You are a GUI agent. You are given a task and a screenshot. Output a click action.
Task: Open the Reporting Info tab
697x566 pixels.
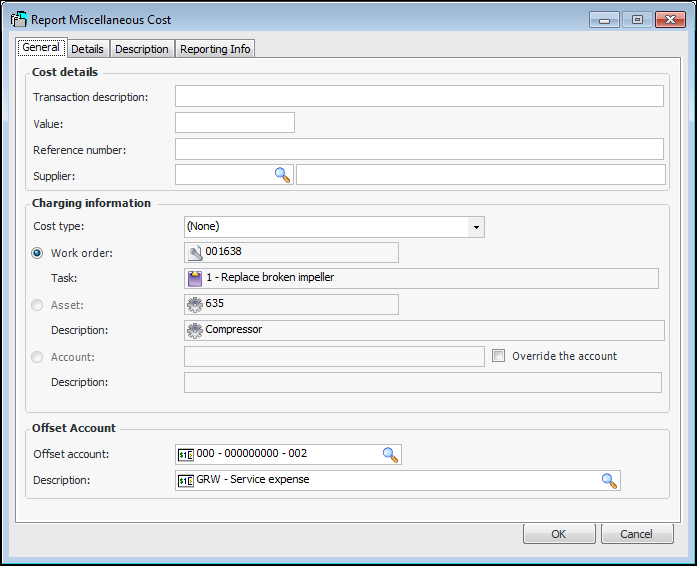[216, 49]
